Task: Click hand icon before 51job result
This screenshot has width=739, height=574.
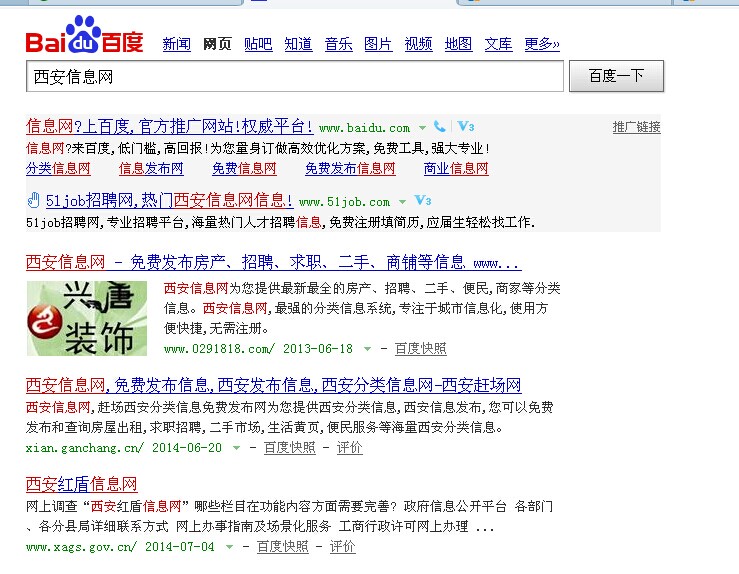Action: pyautogui.click(x=33, y=200)
